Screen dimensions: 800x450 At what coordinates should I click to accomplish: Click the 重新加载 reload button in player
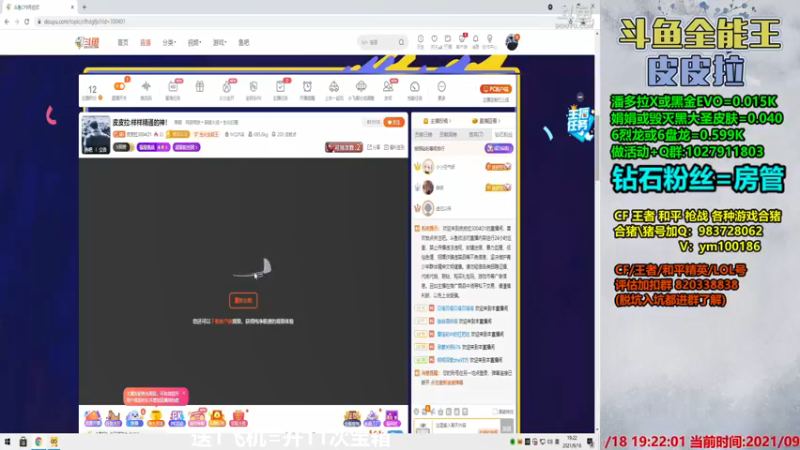click(243, 301)
